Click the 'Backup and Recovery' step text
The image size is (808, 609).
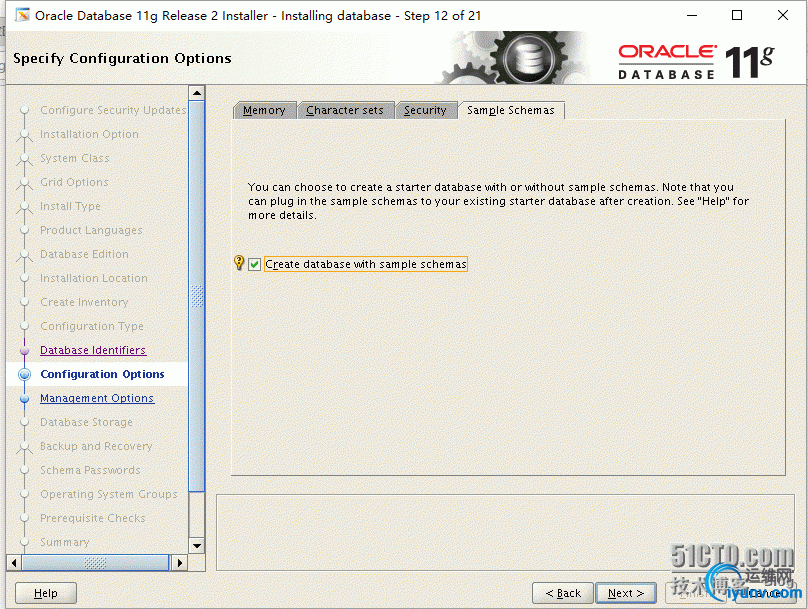pos(96,446)
